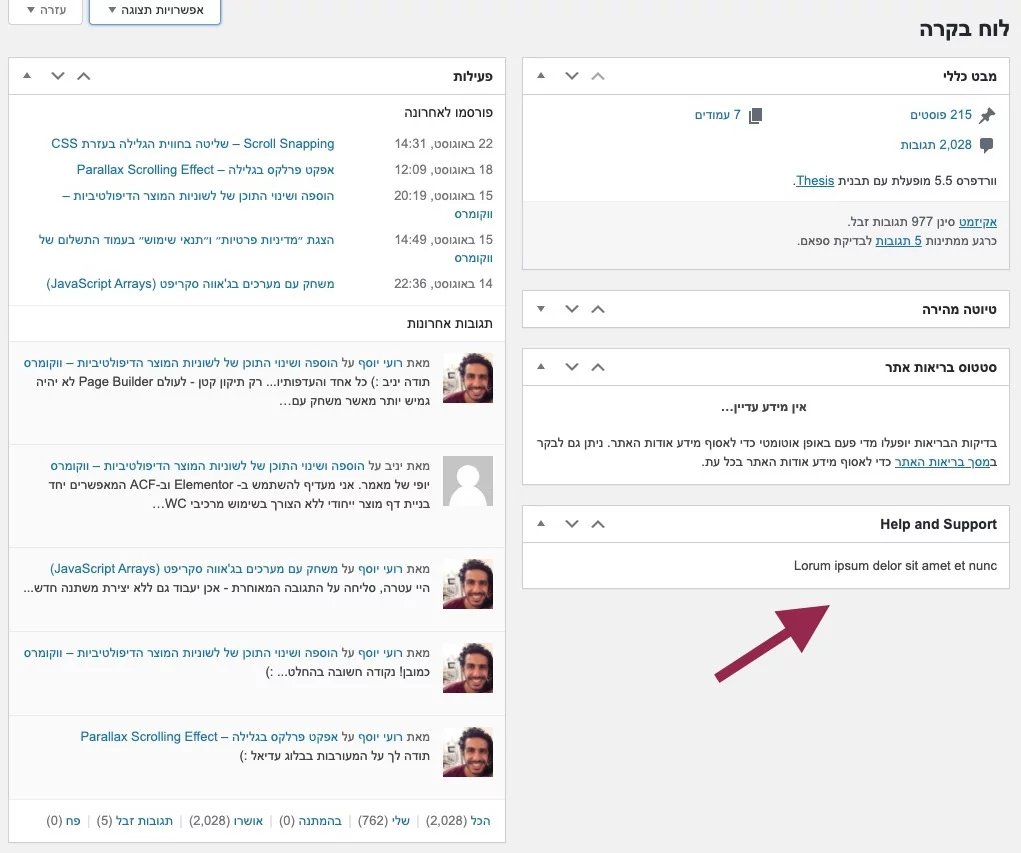This screenshot has width=1021, height=853.
Task: Open JavaScript Arrays link in comment
Action: click(194, 569)
